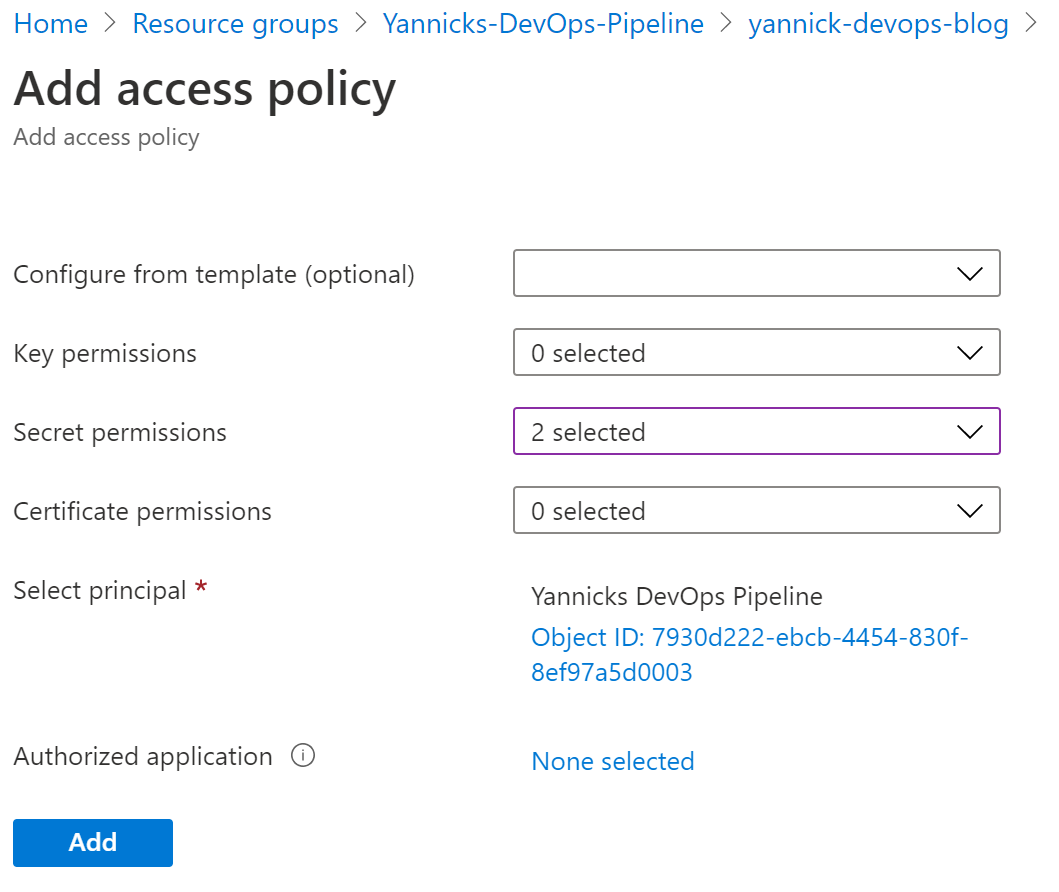The image size is (1059, 892).
Task: Go to Home in the breadcrumb
Action: [51, 24]
